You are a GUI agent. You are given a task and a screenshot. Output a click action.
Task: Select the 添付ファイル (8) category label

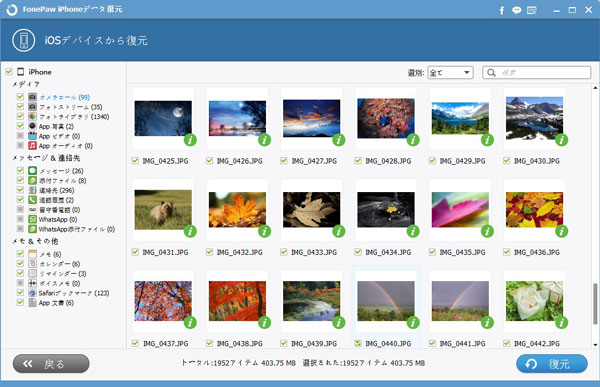(x=62, y=181)
